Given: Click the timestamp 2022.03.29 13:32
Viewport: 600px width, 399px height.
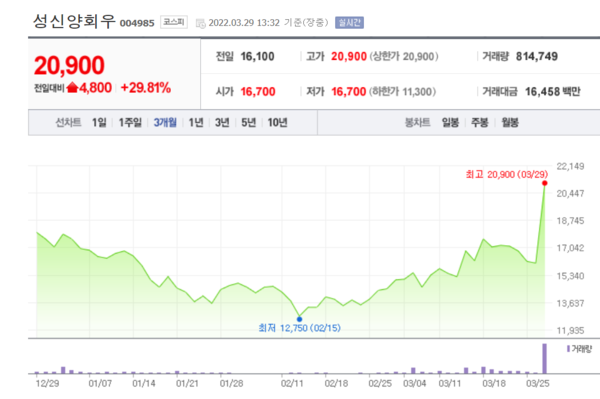Looking at the screenshot, I should point(244,23).
